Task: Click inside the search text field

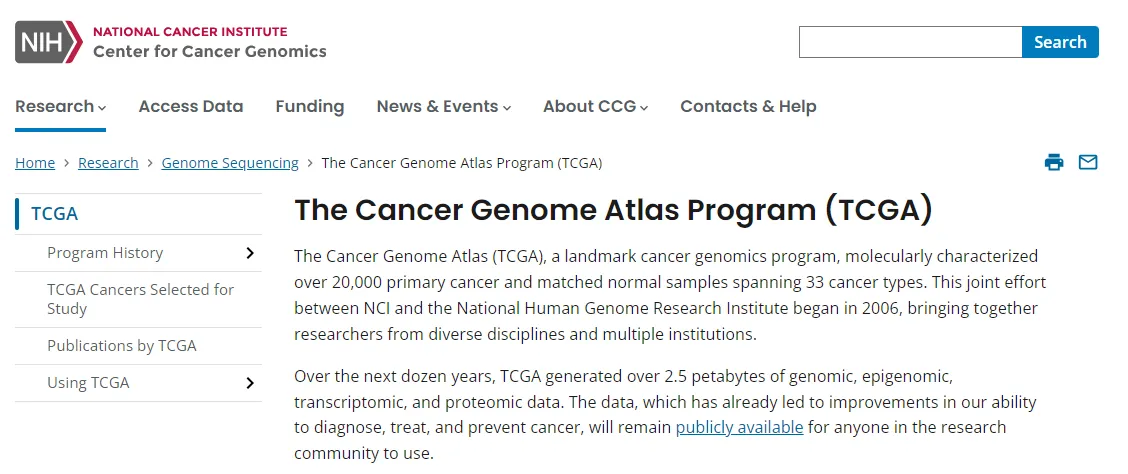Action: click(x=910, y=42)
